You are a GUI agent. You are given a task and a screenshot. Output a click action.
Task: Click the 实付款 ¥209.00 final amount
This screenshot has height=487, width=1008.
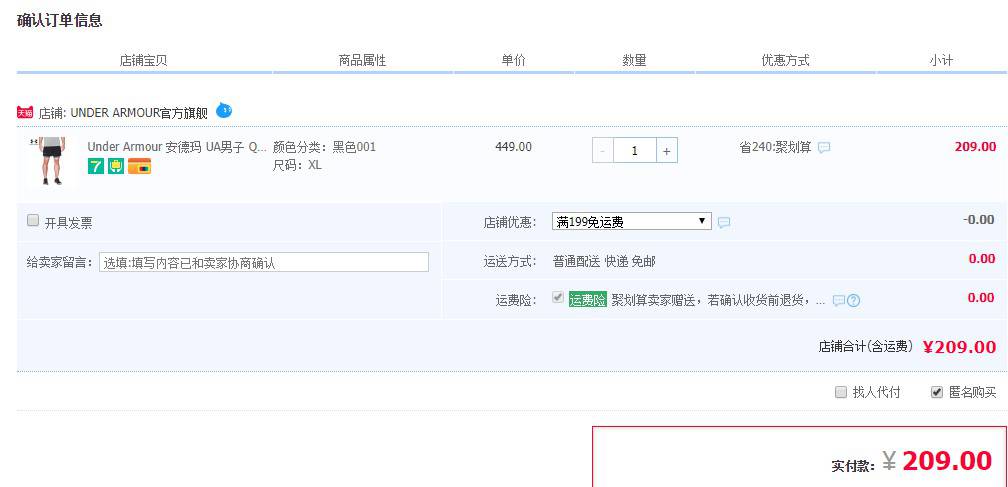pyautogui.click(x=912, y=461)
